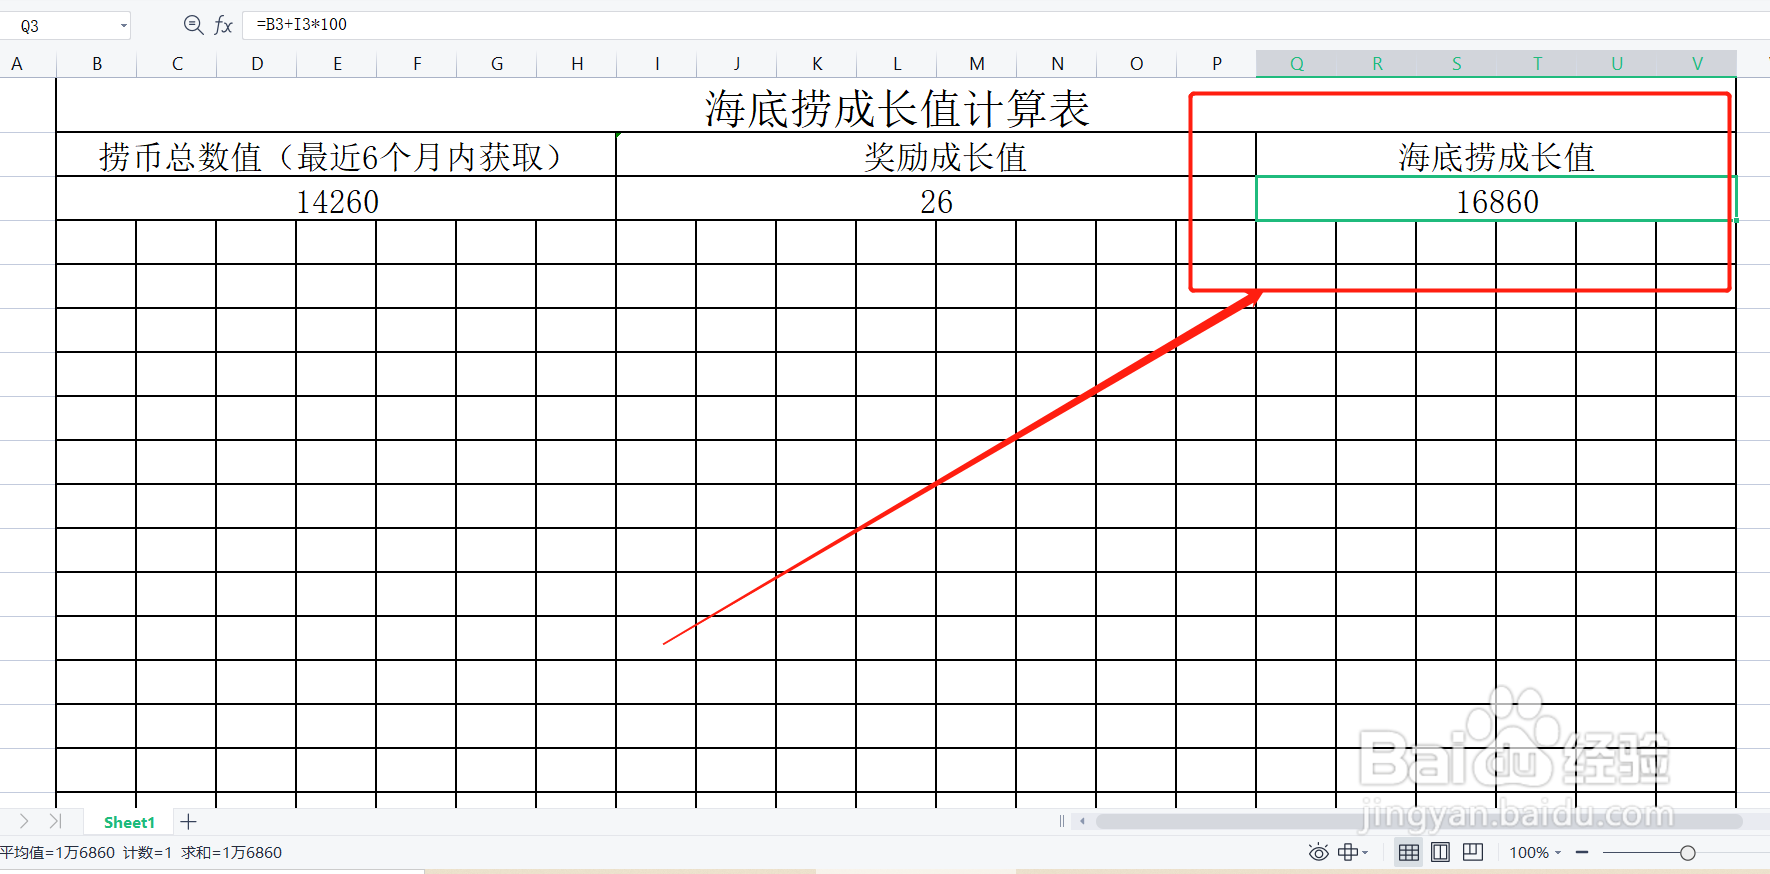
Task: Select column F header
Action: (x=417, y=64)
